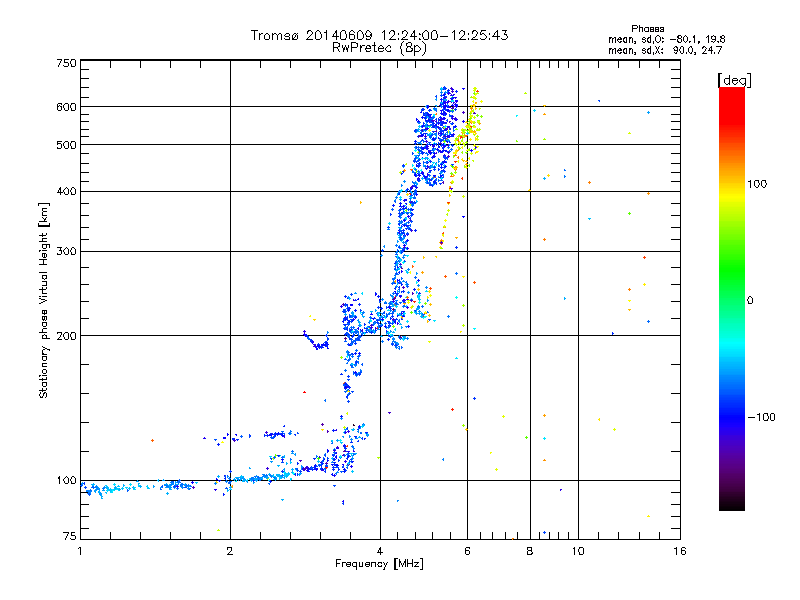Click the 'Frequency [MHz]' axis label

[x=379, y=564]
